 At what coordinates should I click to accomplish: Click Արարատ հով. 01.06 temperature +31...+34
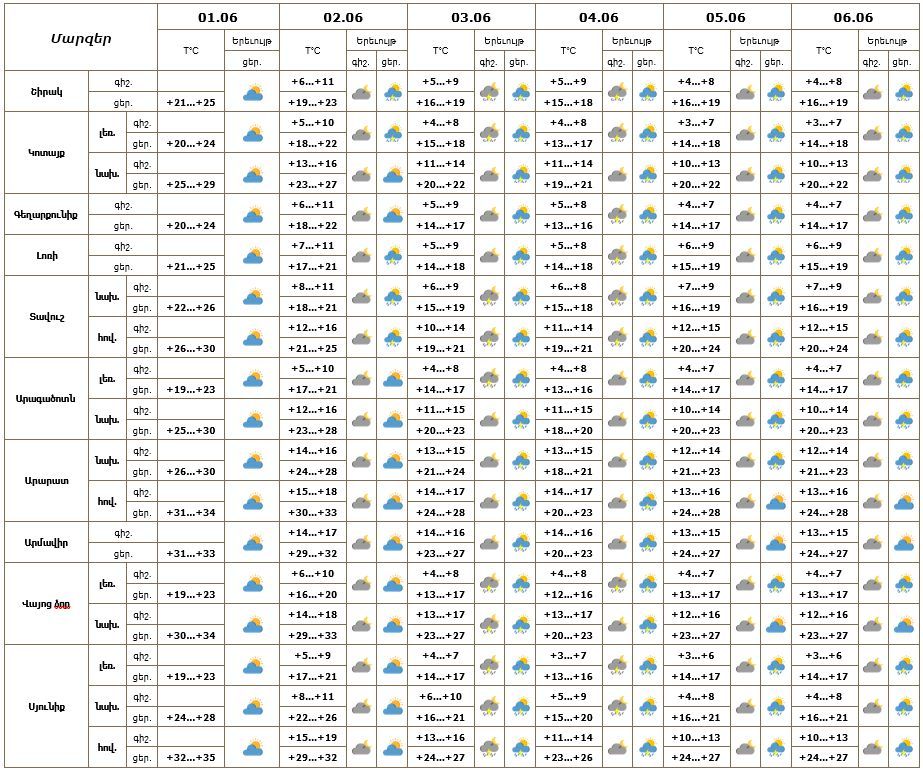pos(191,512)
